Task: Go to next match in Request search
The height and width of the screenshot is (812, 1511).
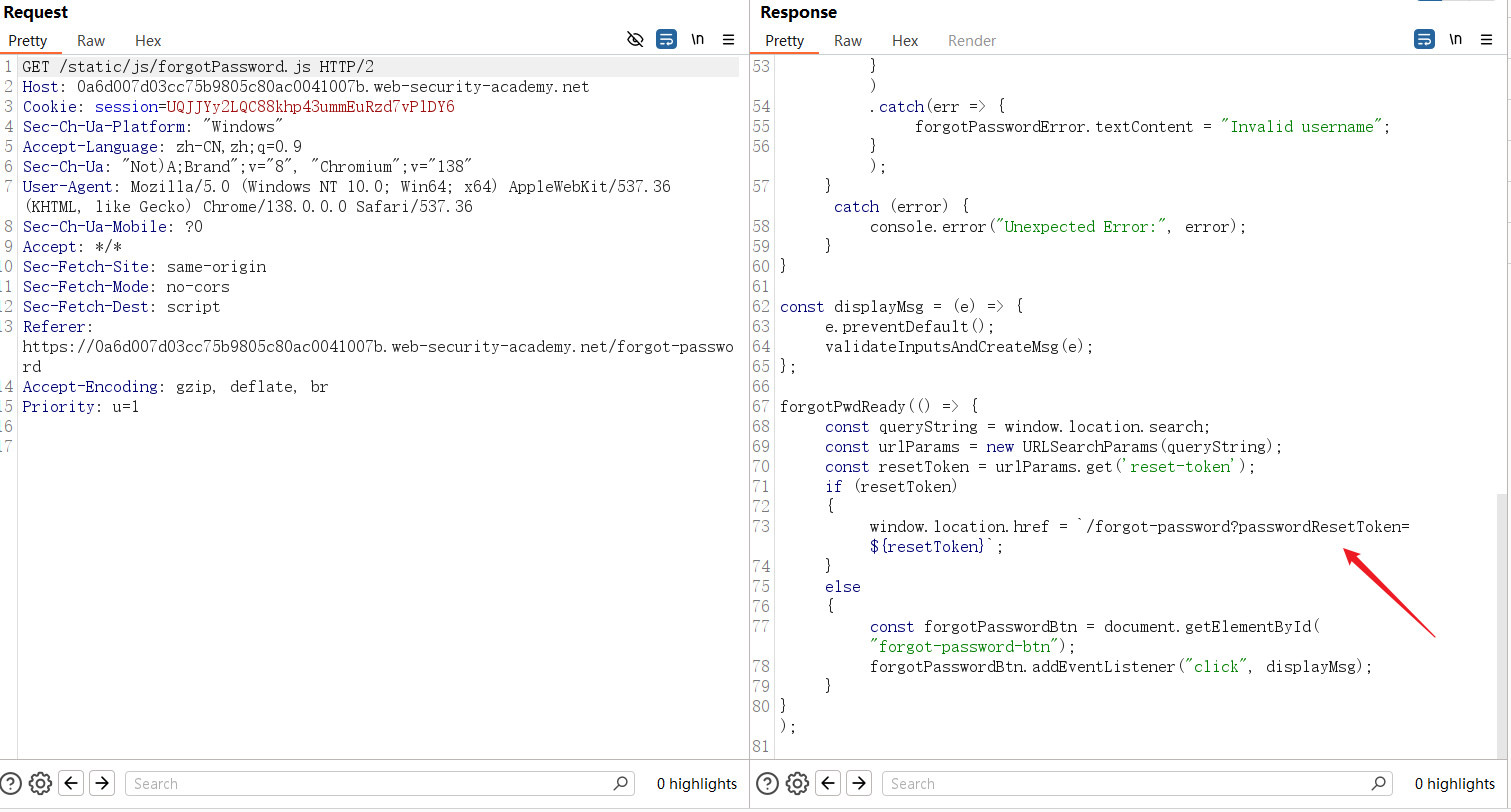Action: coord(101,783)
